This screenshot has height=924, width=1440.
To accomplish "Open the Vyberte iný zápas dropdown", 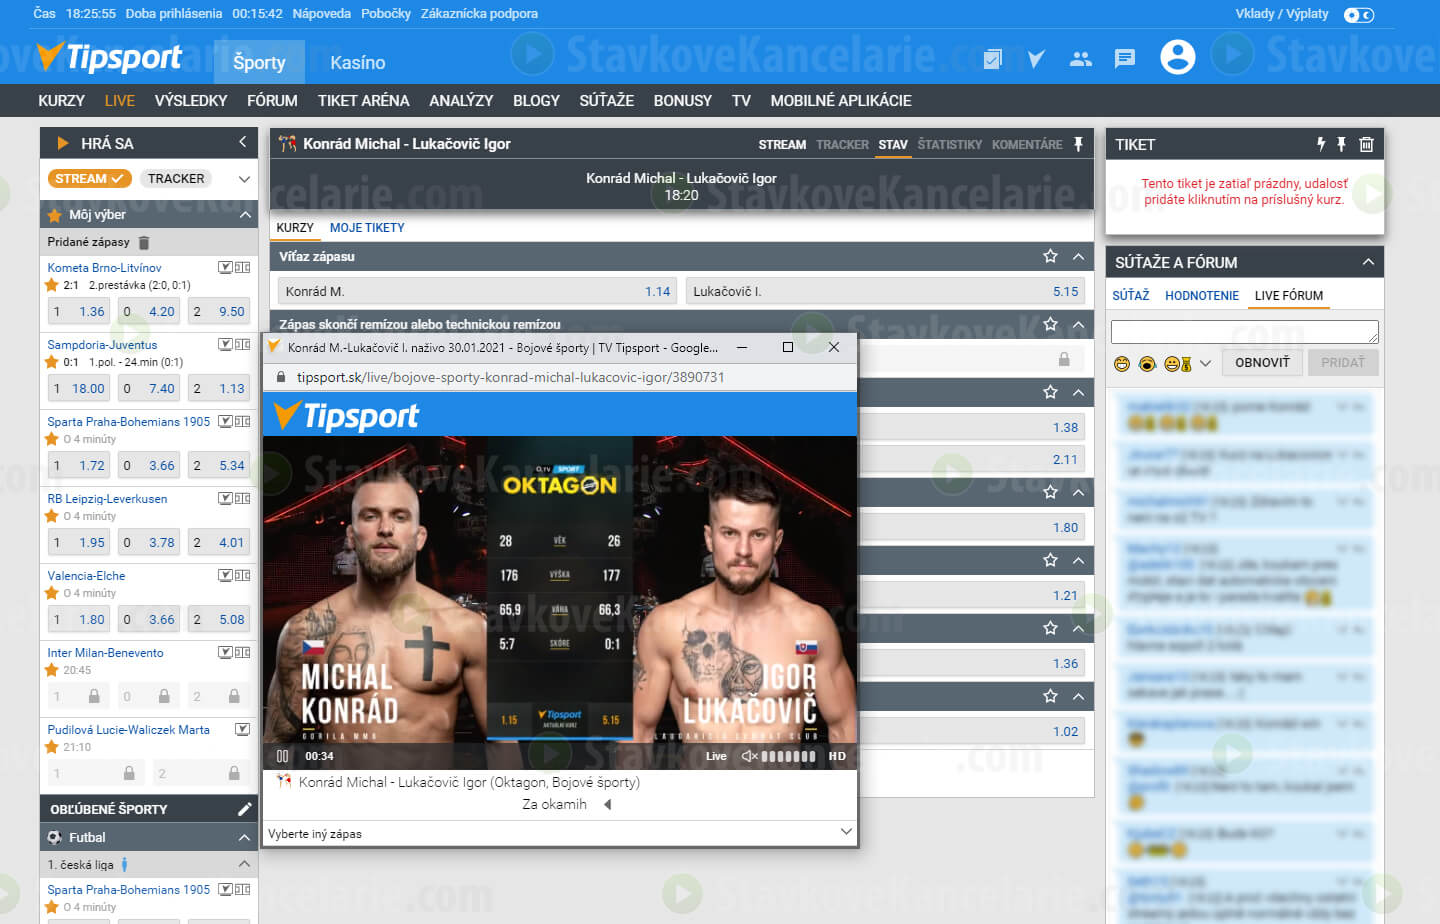I will [x=560, y=833].
